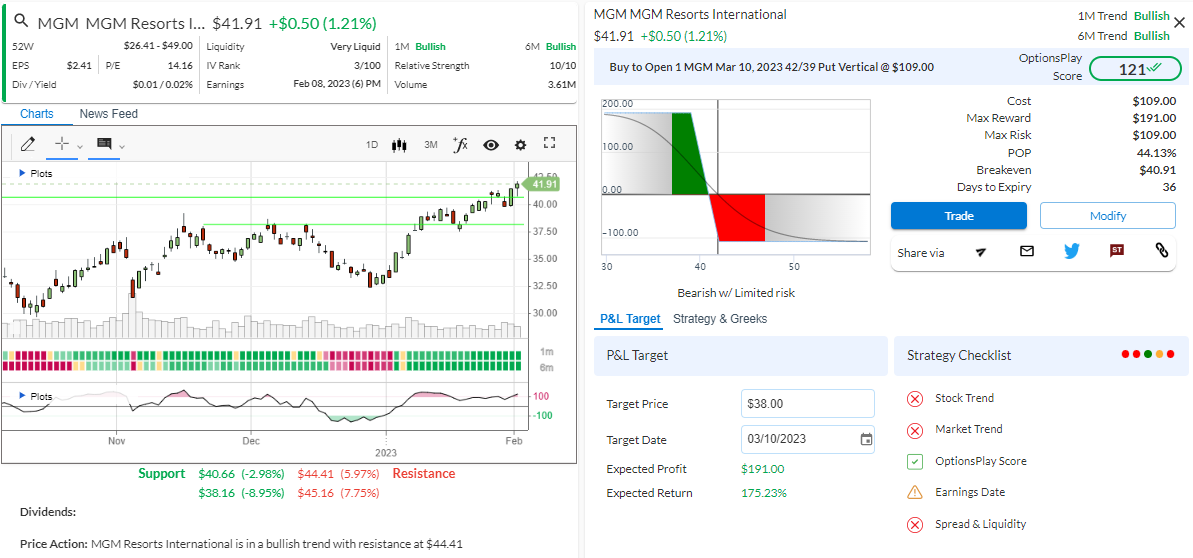The height and width of the screenshot is (558, 1193).
Task: Expand the lower Plots disclosure triangle
Action: (x=21, y=396)
